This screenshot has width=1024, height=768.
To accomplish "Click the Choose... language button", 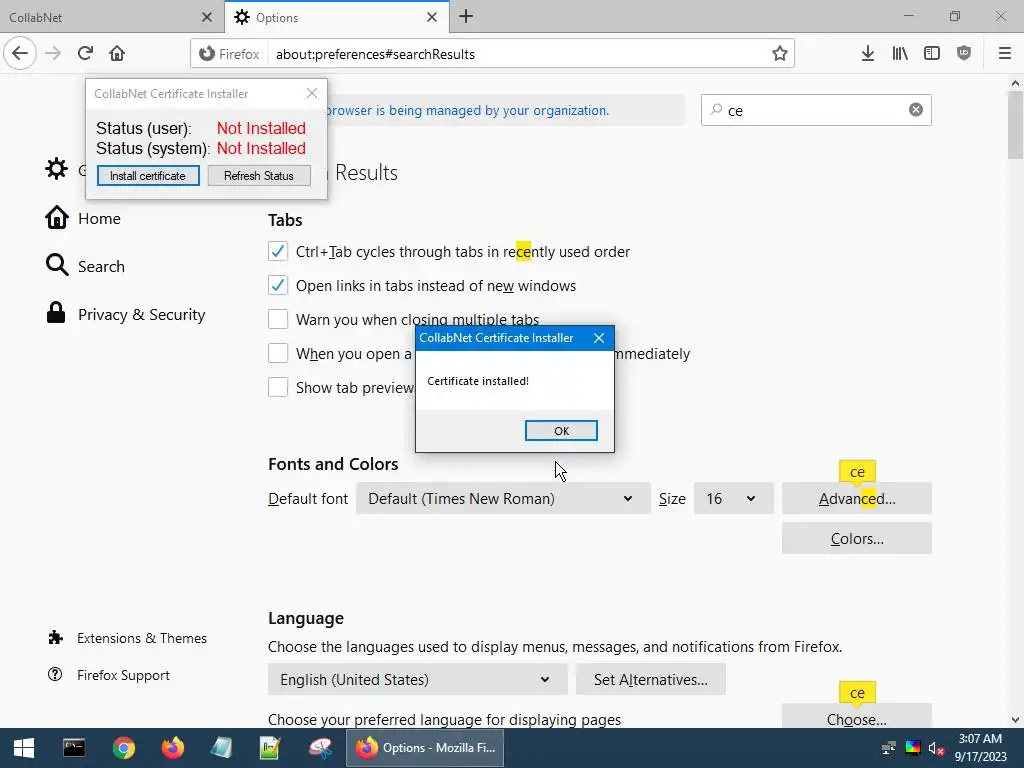I will pyautogui.click(x=857, y=718).
